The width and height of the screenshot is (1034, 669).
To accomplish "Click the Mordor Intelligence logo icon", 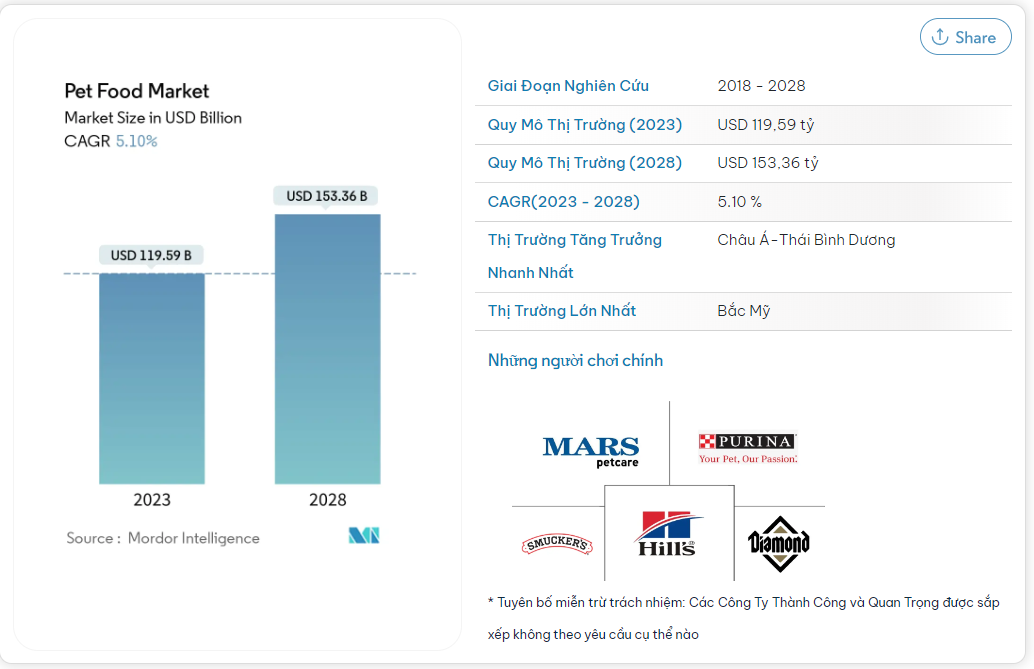I will point(364,536).
